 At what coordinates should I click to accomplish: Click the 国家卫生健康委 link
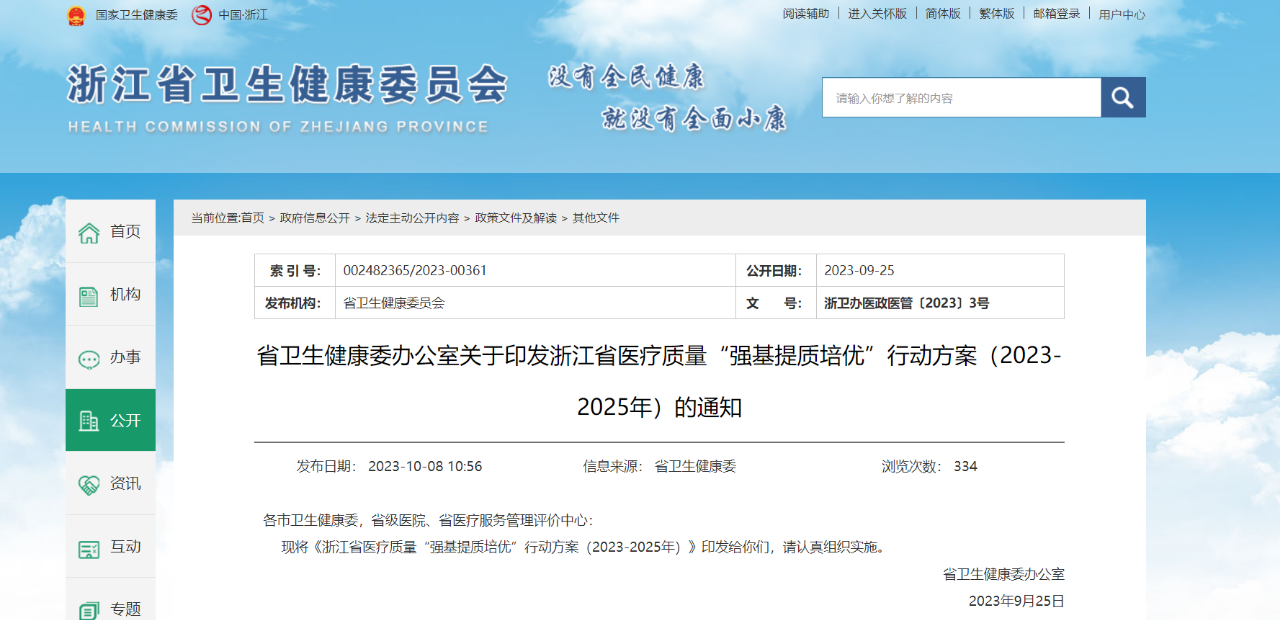point(136,15)
